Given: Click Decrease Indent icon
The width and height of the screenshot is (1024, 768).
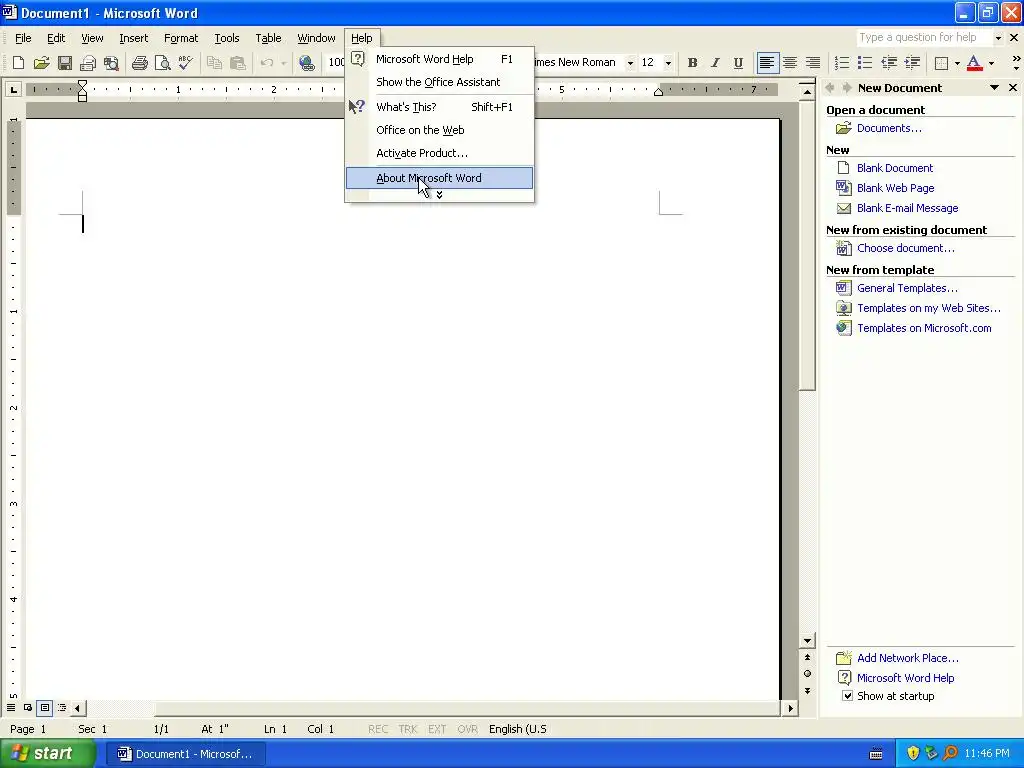Looking at the screenshot, I should point(889,63).
